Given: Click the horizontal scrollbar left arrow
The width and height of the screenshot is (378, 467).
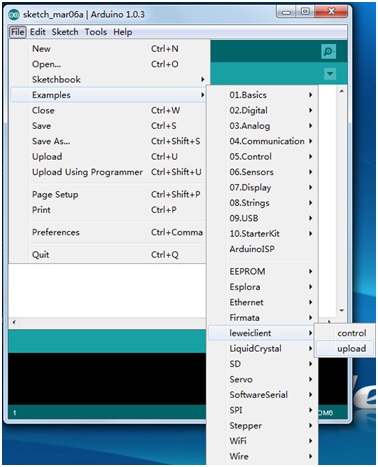Looking at the screenshot, I should click(14, 322).
